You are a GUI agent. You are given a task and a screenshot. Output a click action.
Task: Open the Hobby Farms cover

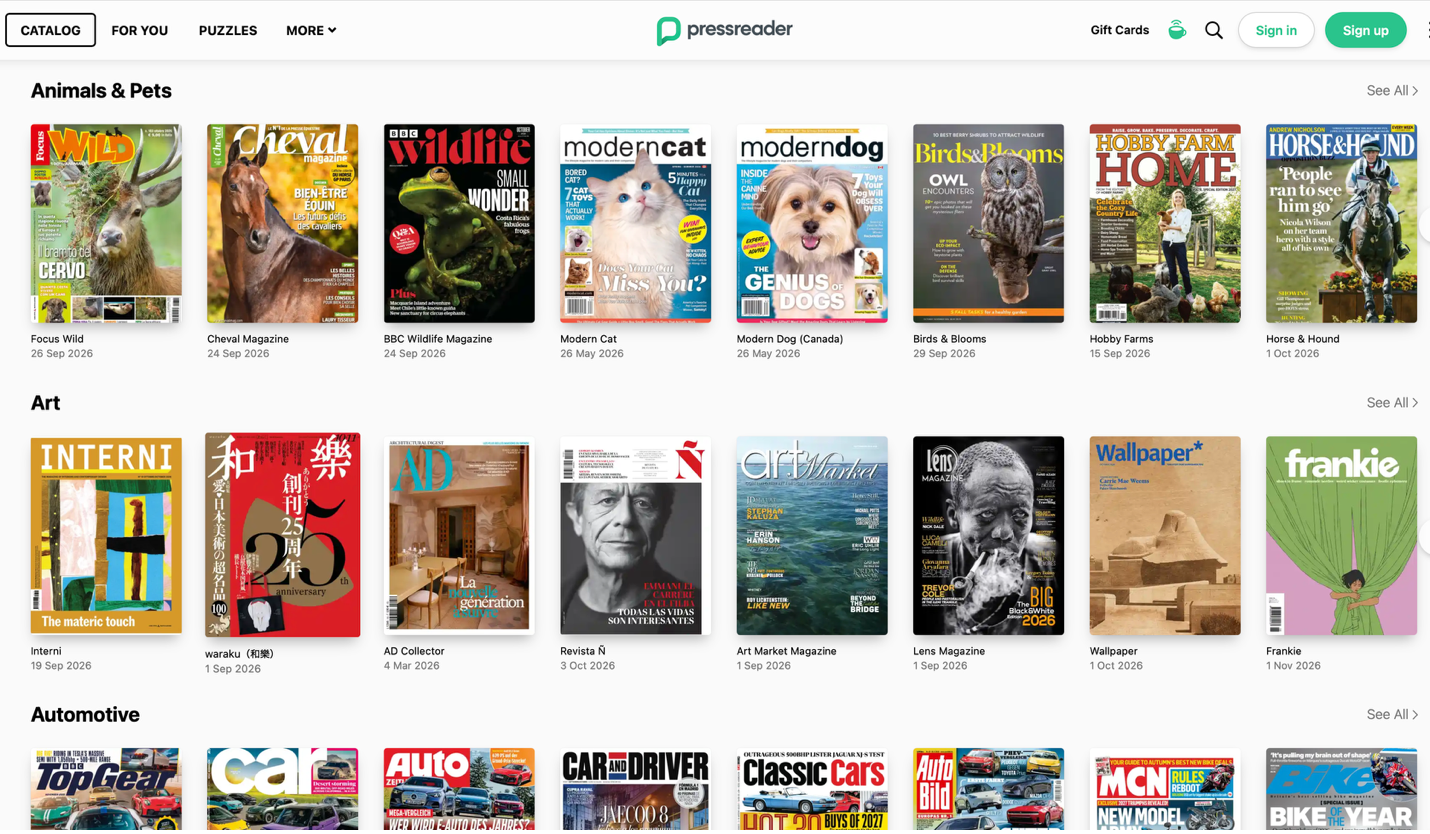[x=1165, y=223]
